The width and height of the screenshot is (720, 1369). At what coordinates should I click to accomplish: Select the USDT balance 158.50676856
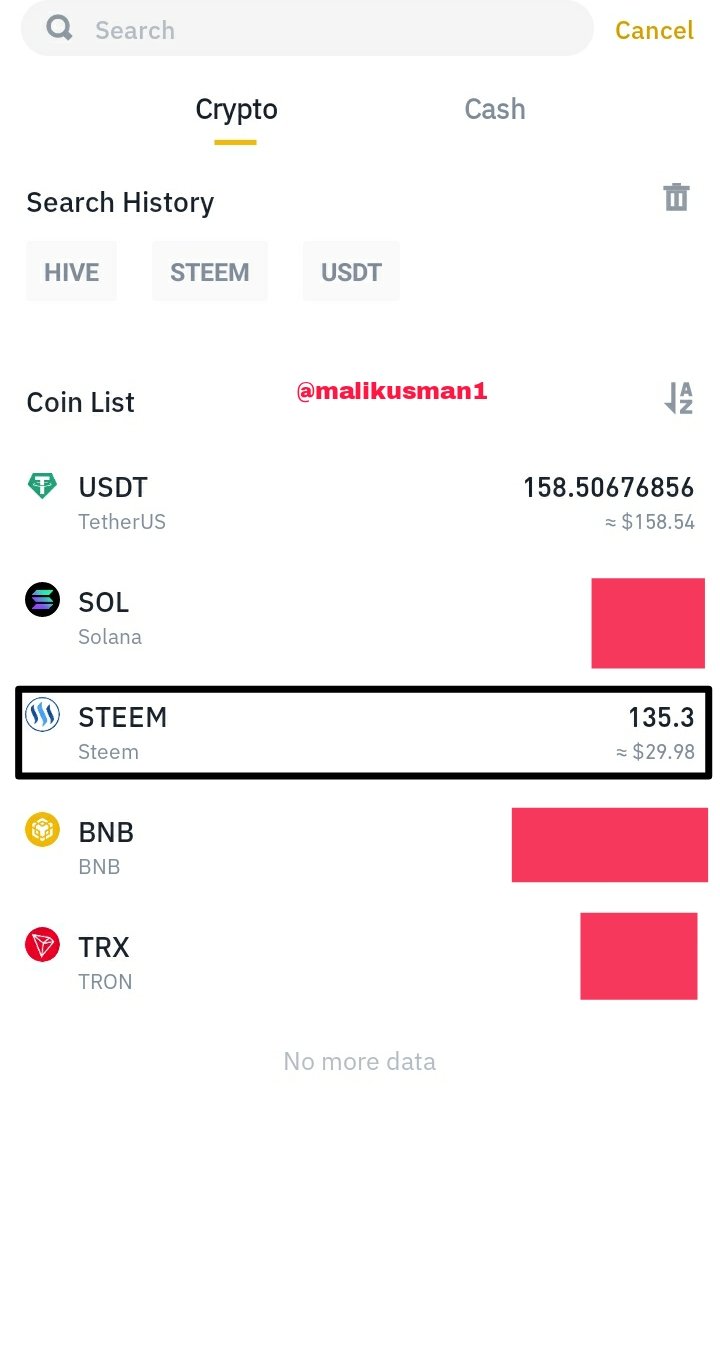coord(608,487)
